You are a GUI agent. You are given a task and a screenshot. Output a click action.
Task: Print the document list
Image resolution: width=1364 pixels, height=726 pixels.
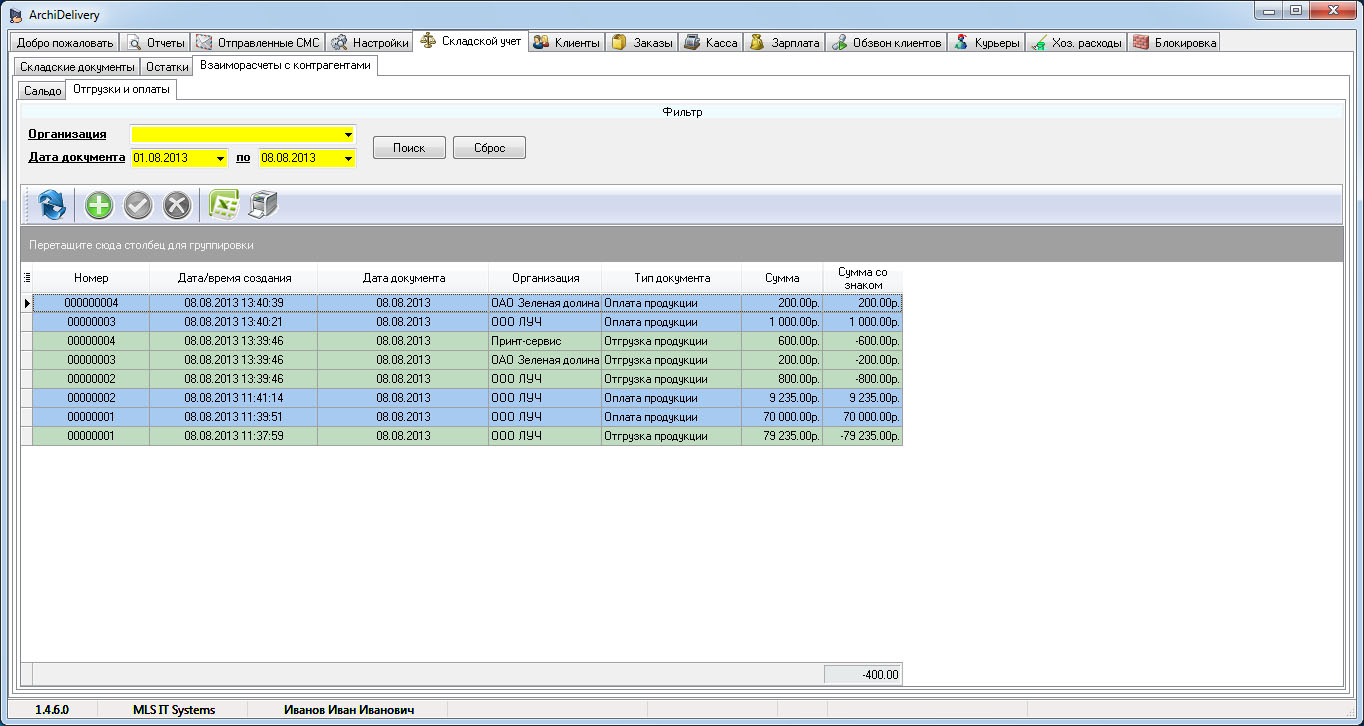tap(262, 206)
